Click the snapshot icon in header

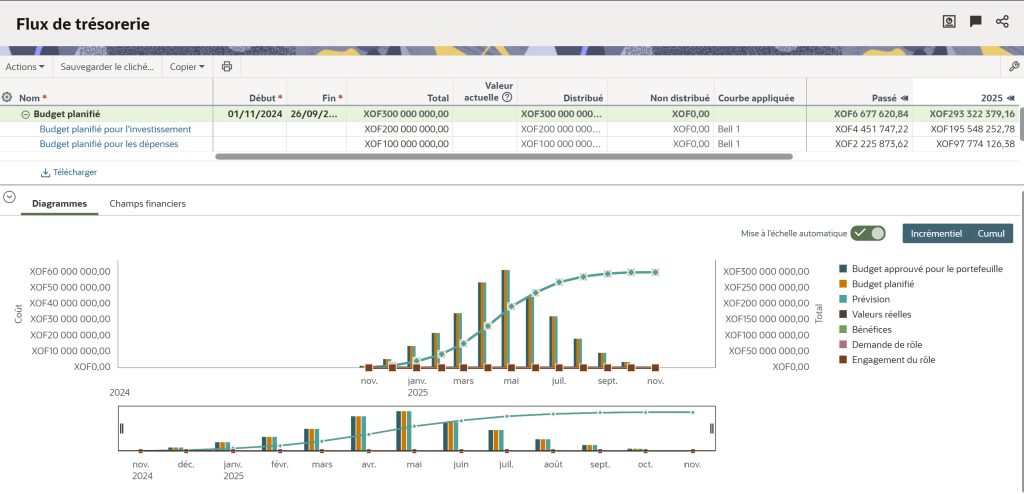tap(949, 22)
